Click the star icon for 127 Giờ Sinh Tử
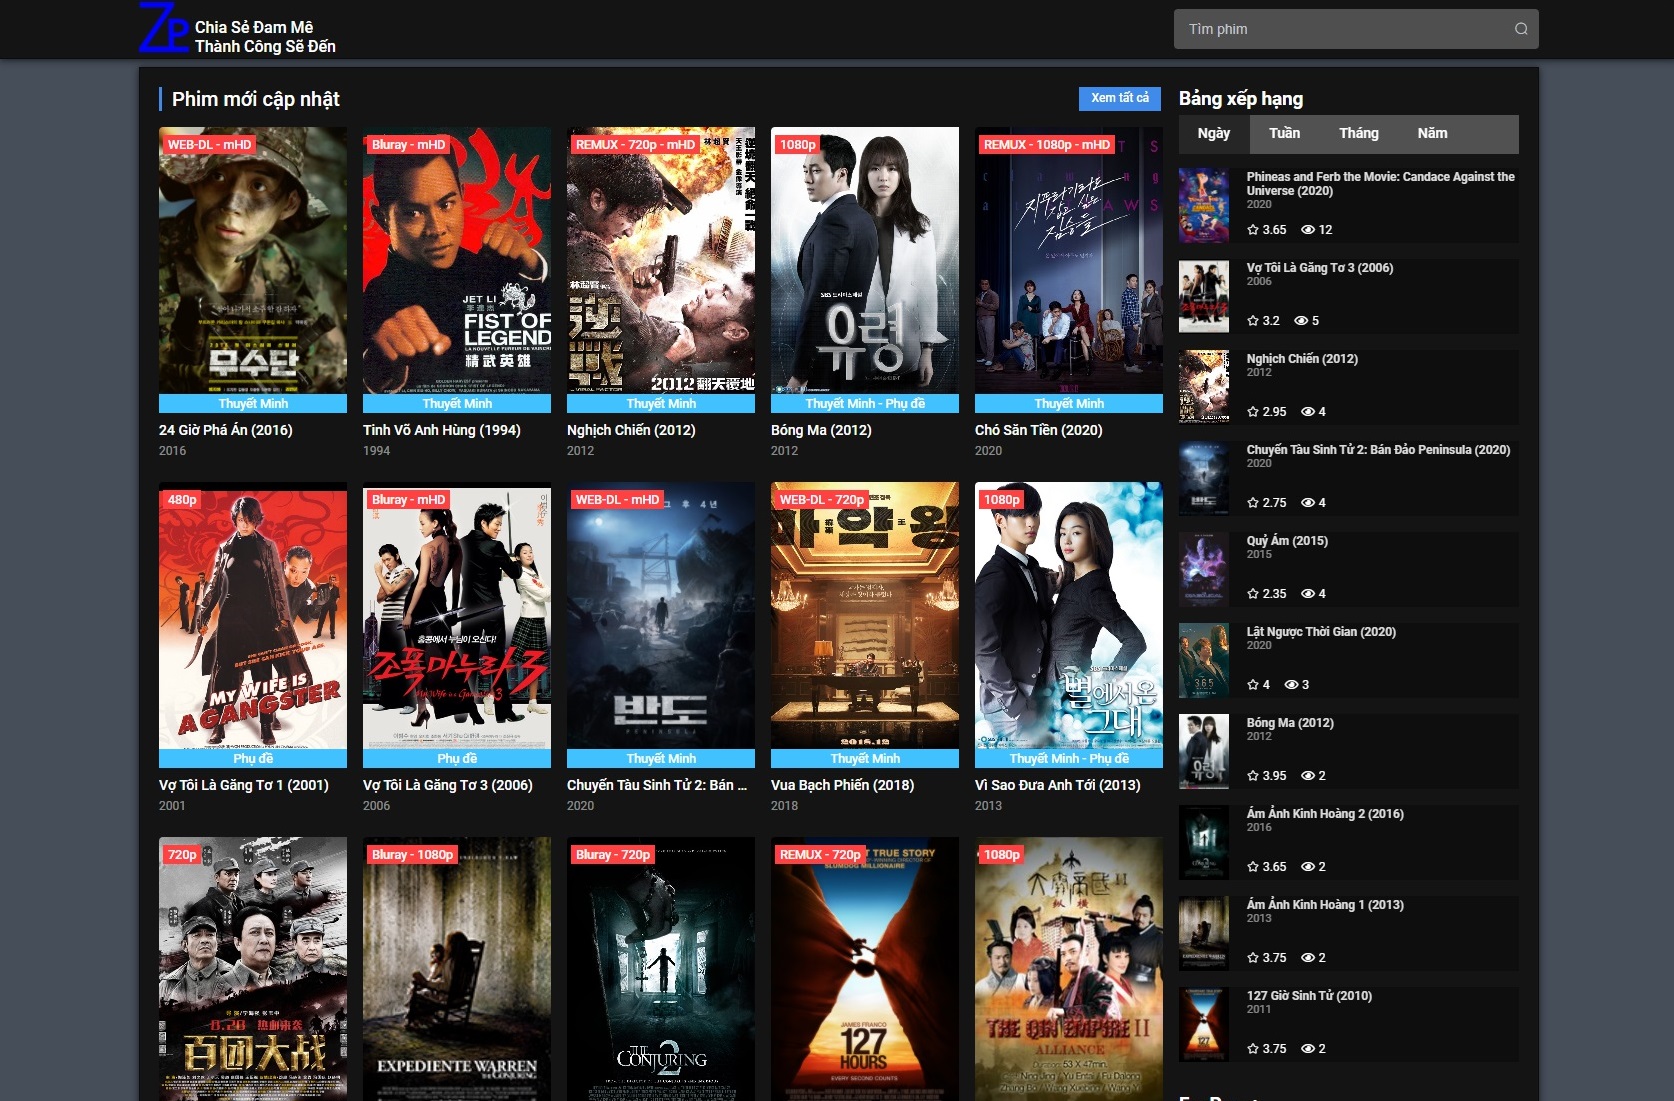 point(1253,1049)
